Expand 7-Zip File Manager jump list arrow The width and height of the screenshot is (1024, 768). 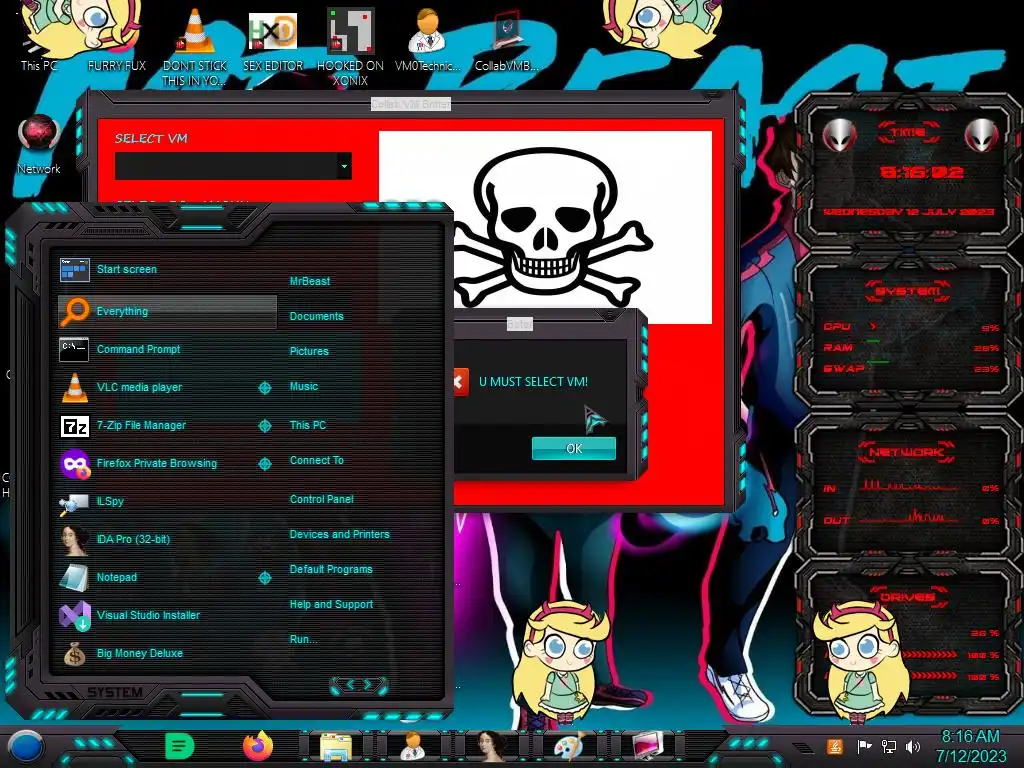tap(264, 426)
